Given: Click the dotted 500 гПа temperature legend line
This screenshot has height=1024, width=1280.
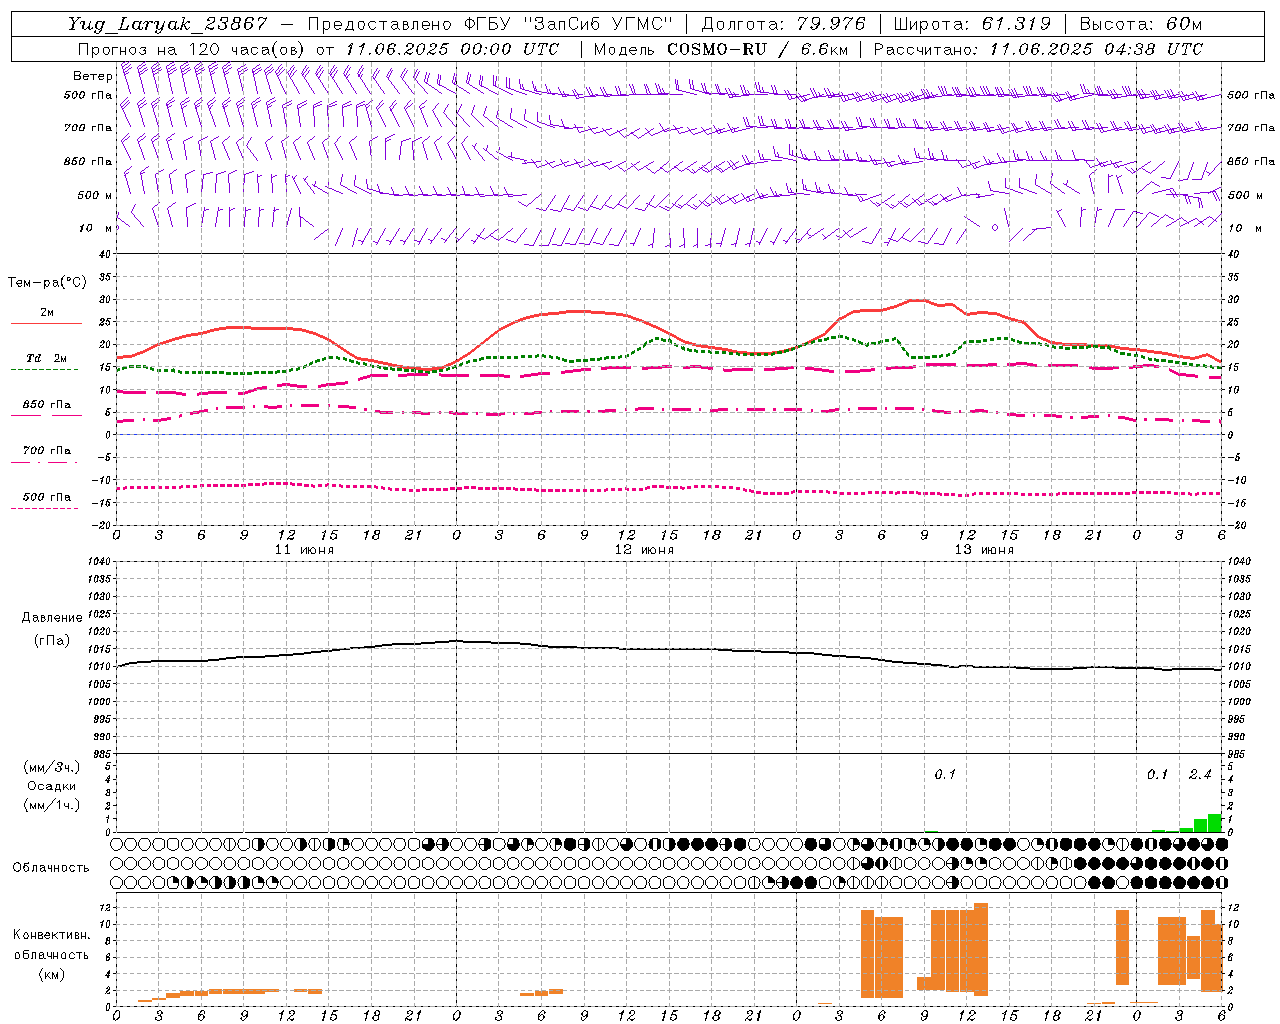Looking at the screenshot, I should [x=44, y=509].
